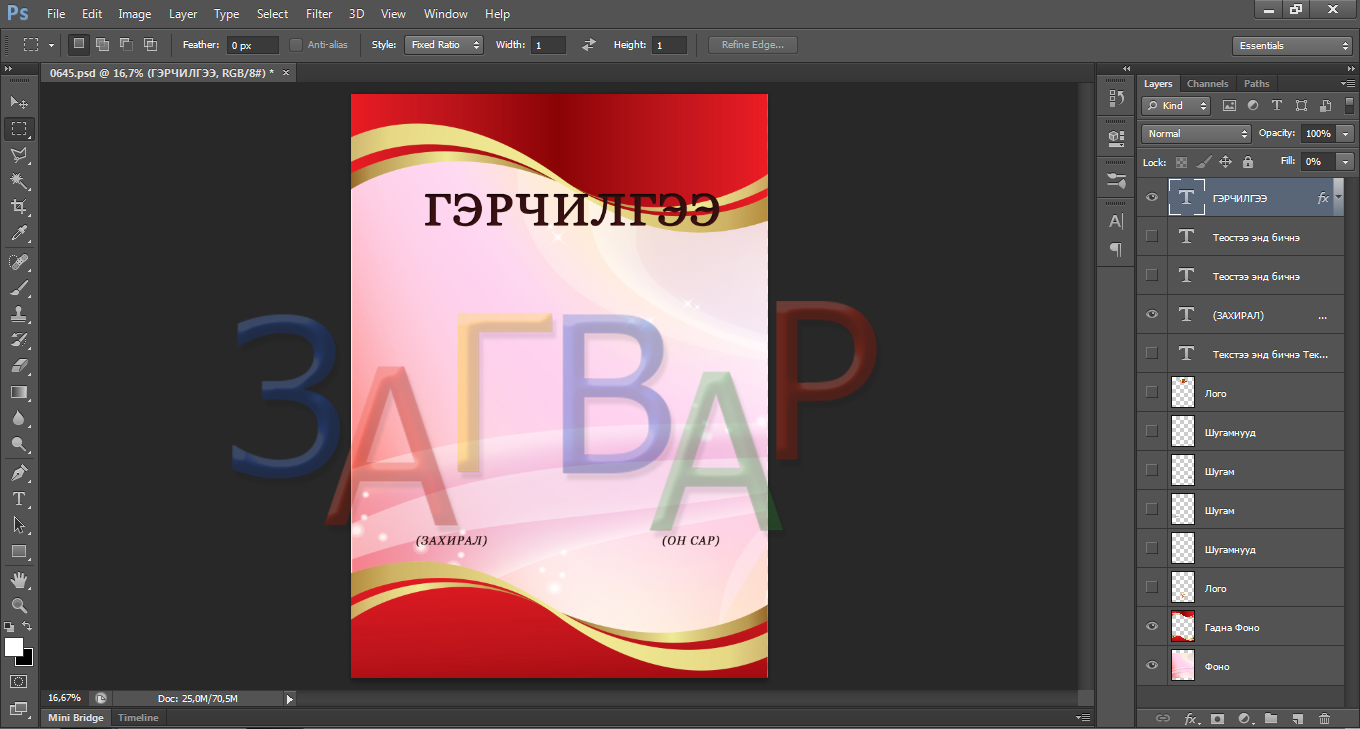Open the Style Fixed Ratio dropdown
Image resolution: width=1360 pixels, height=729 pixels.
[444, 45]
